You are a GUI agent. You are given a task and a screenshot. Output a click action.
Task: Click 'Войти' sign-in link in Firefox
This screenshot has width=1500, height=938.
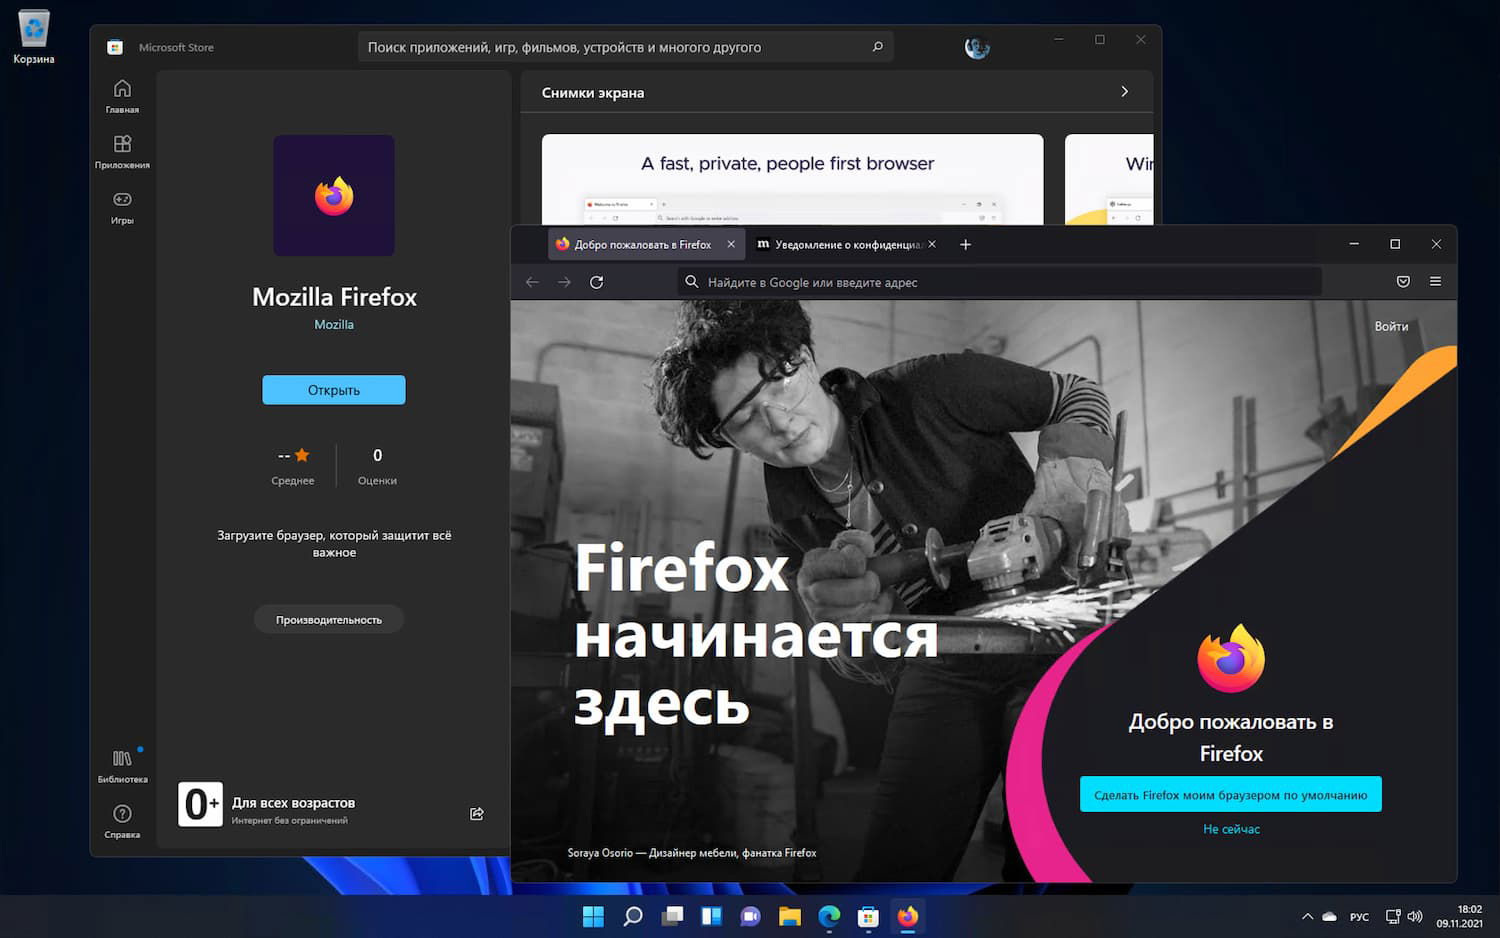tap(1391, 326)
